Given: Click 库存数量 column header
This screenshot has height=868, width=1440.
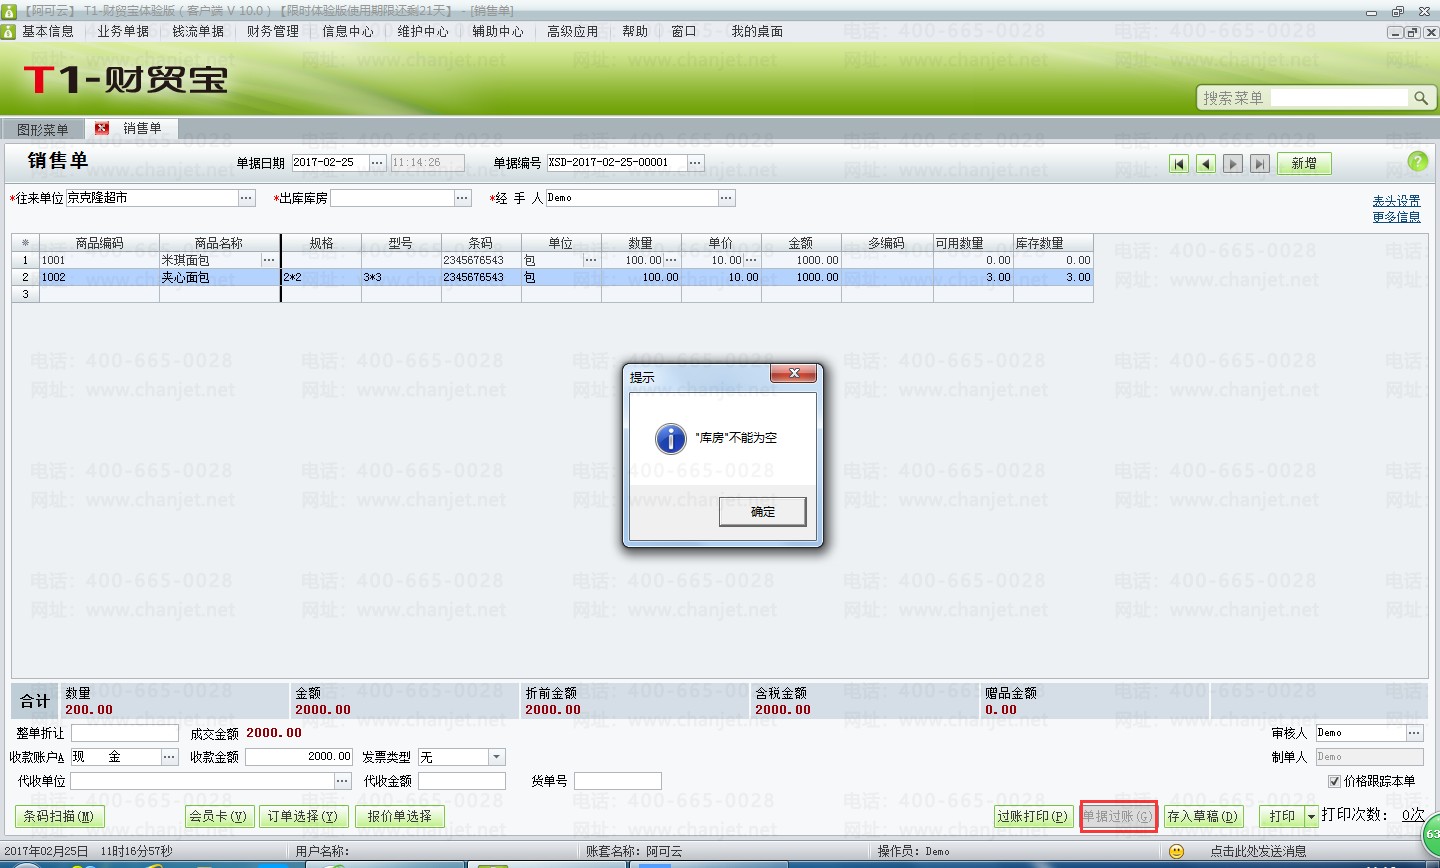Looking at the screenshot, I should 1053,243.
